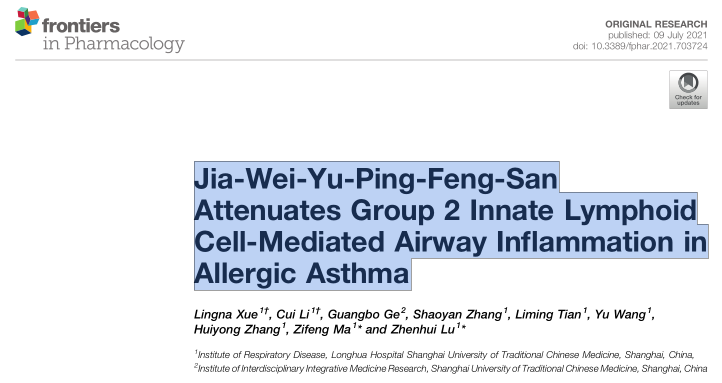Click author name Zhenhui Lu
Image resolution: width=722 pixels, height=383 pixels.
point(423,330)
